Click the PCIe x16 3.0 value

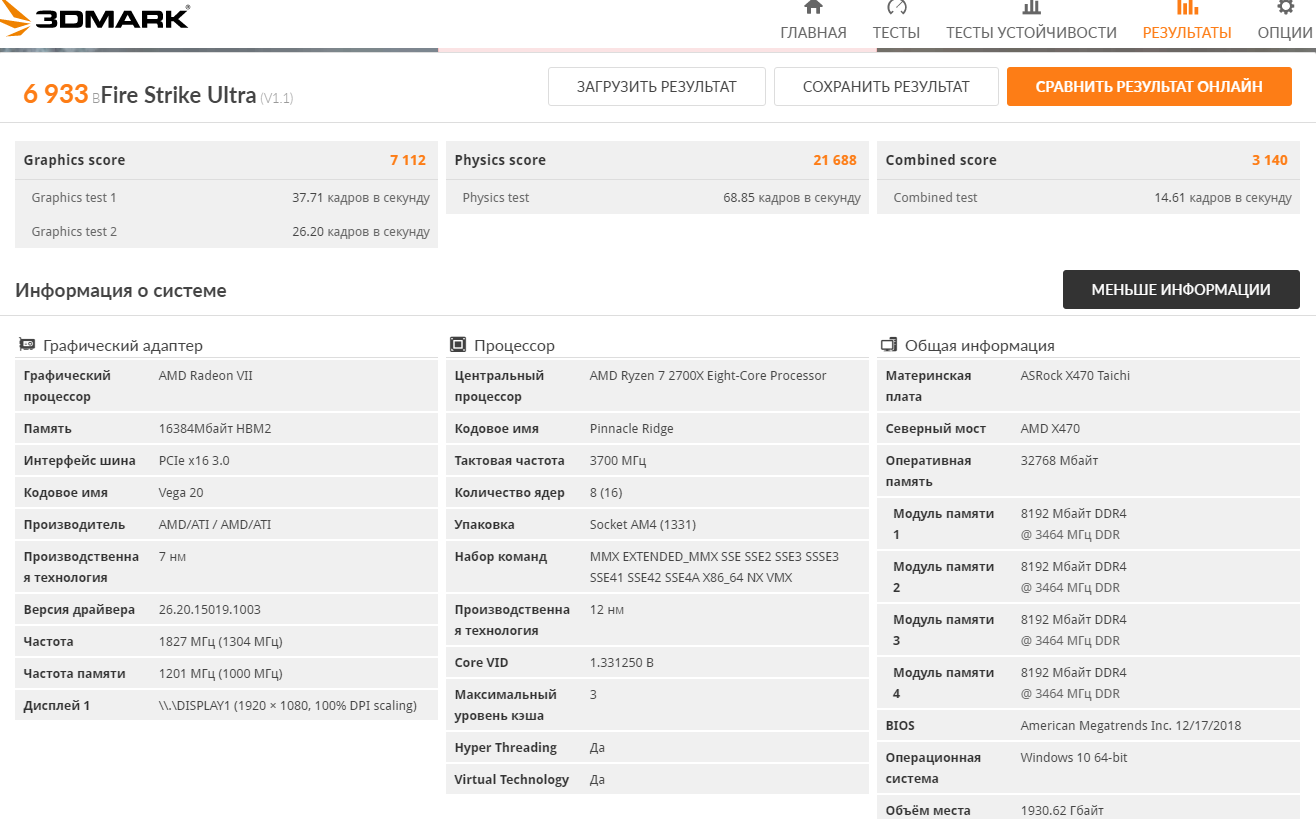194,461
